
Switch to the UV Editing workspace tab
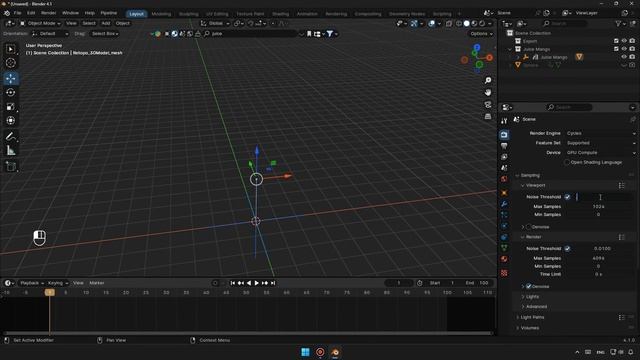click(217, 14)
